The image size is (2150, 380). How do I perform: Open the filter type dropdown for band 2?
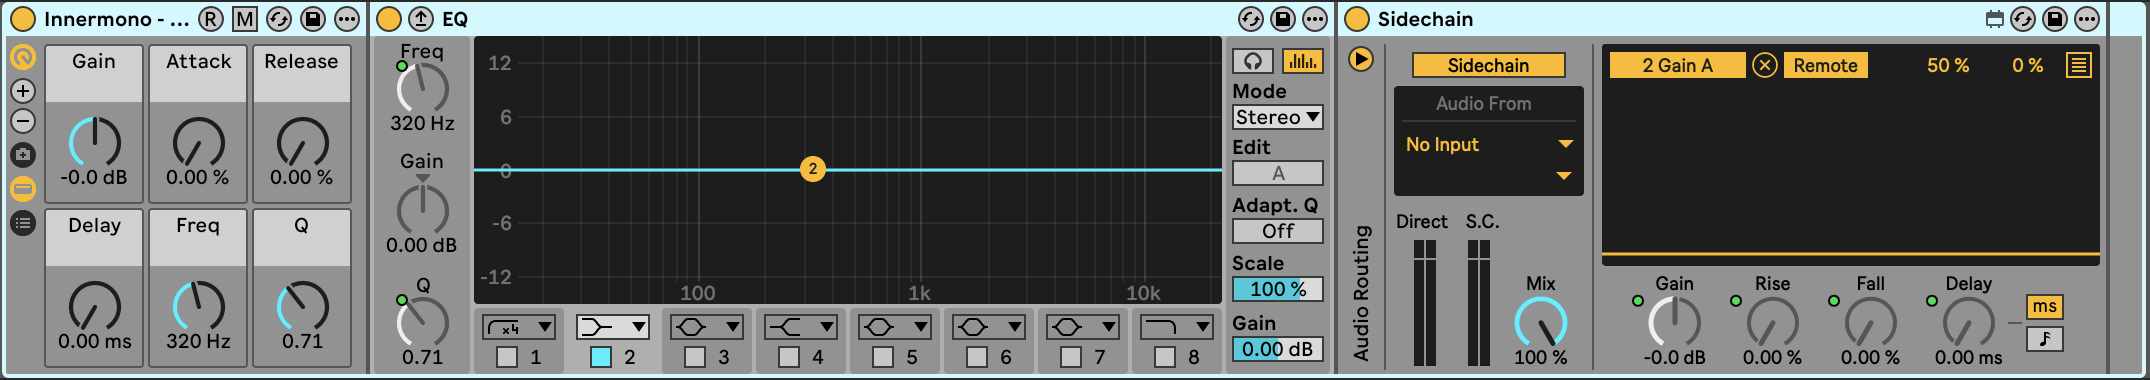pos(613,327)
